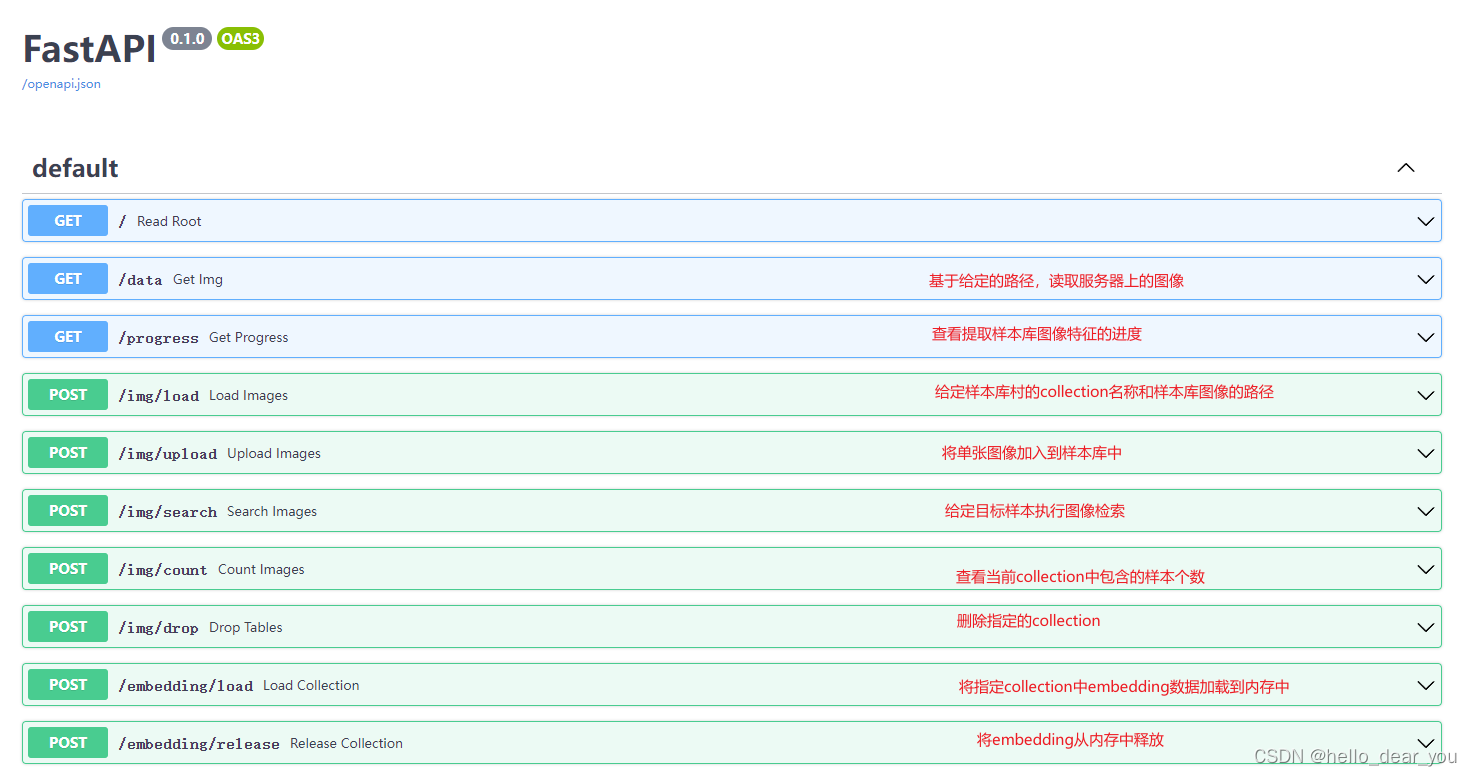Expand the /img/count endpoint chevron
The width and height of the screenshot is (1472, 776).
1426,569
